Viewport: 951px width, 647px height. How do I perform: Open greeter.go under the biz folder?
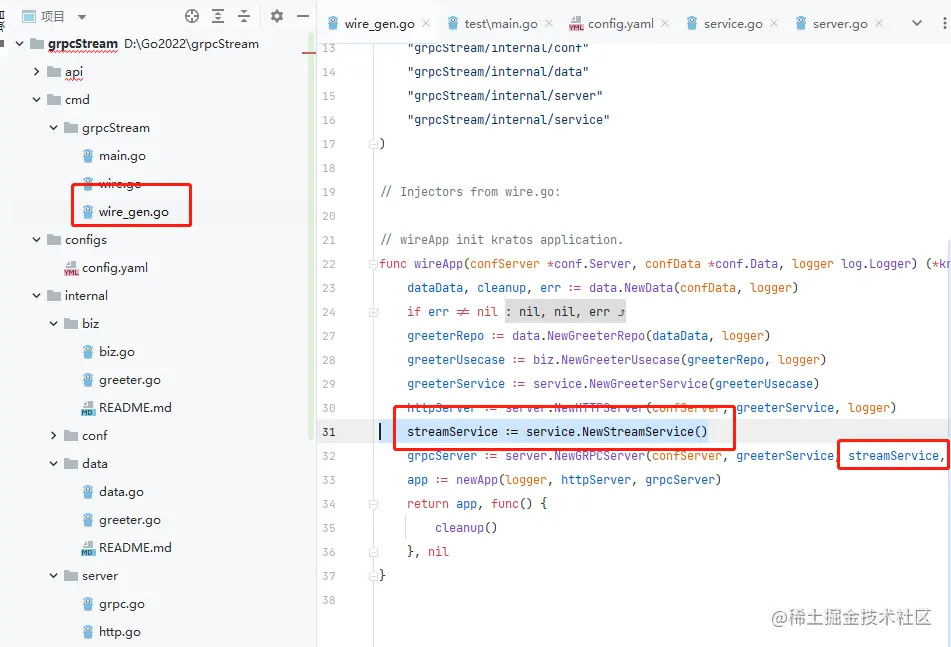tap(130, 380)
